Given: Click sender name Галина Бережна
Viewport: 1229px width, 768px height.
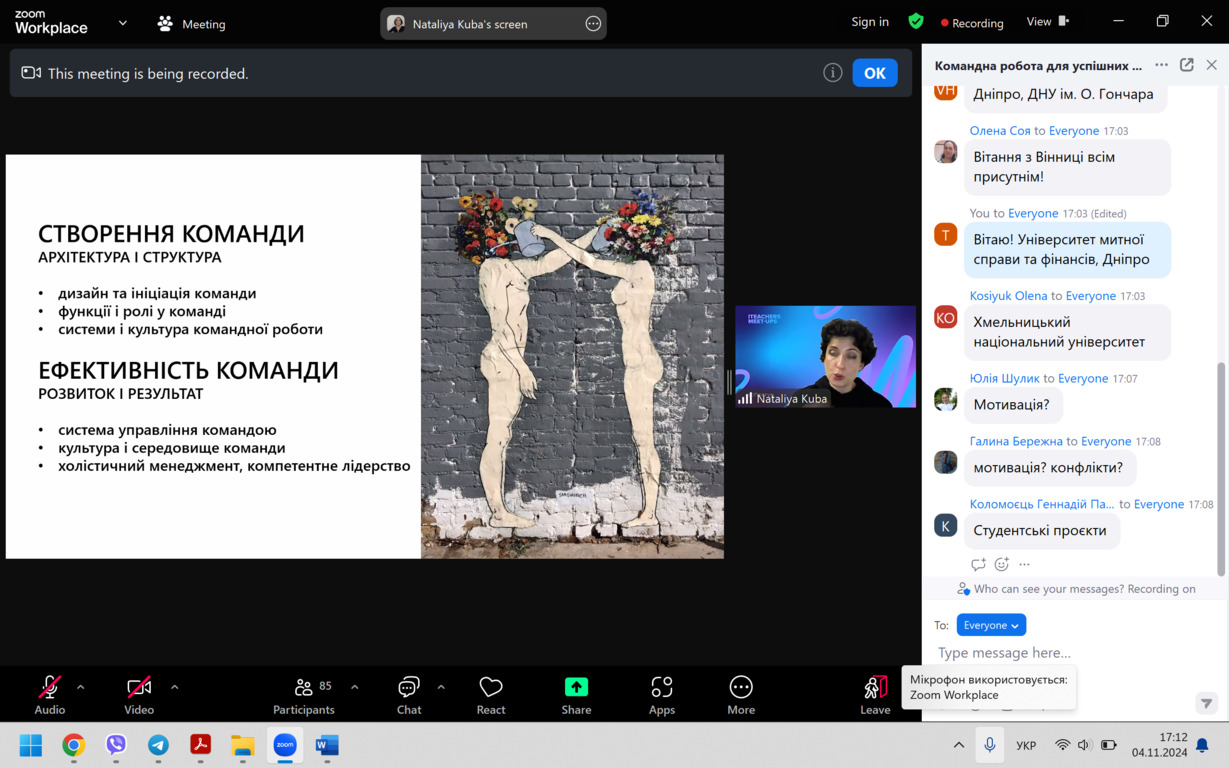Looking at the screenshot, I should 1016,441.
